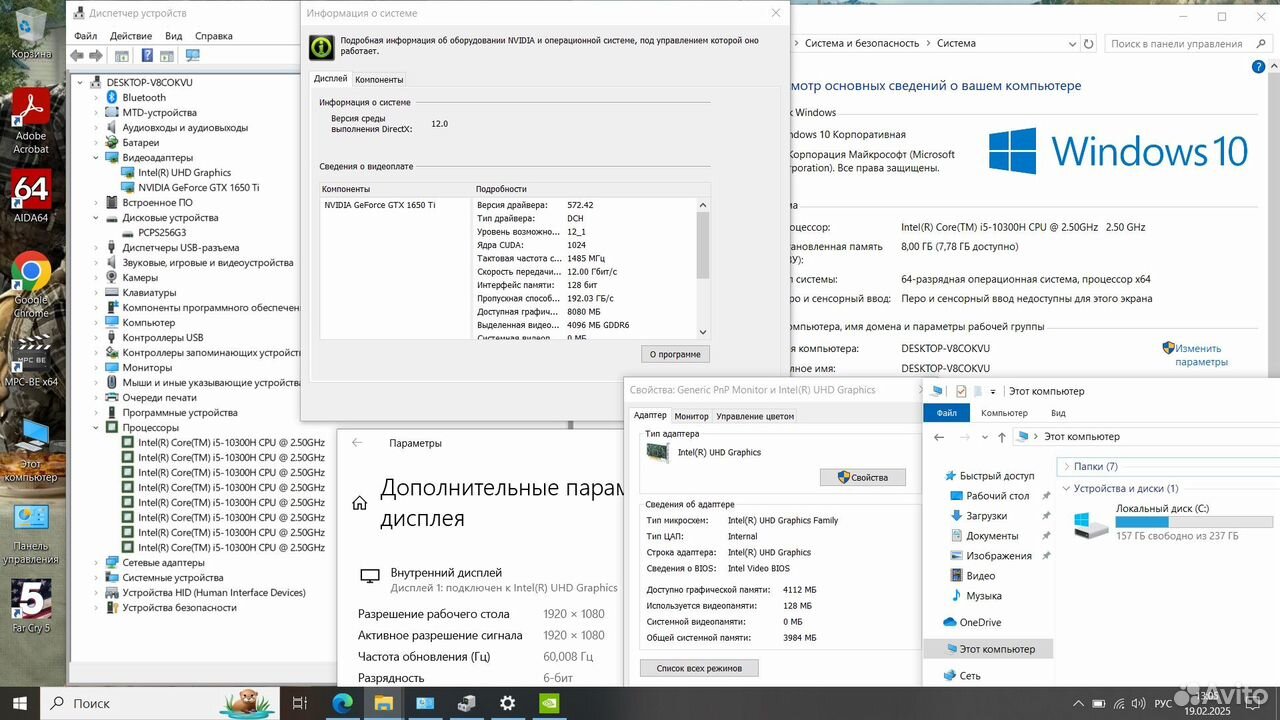Open the Панель управления desktop icon
Viewport: 1280px width, 720px height.
[x=31, y=533]
